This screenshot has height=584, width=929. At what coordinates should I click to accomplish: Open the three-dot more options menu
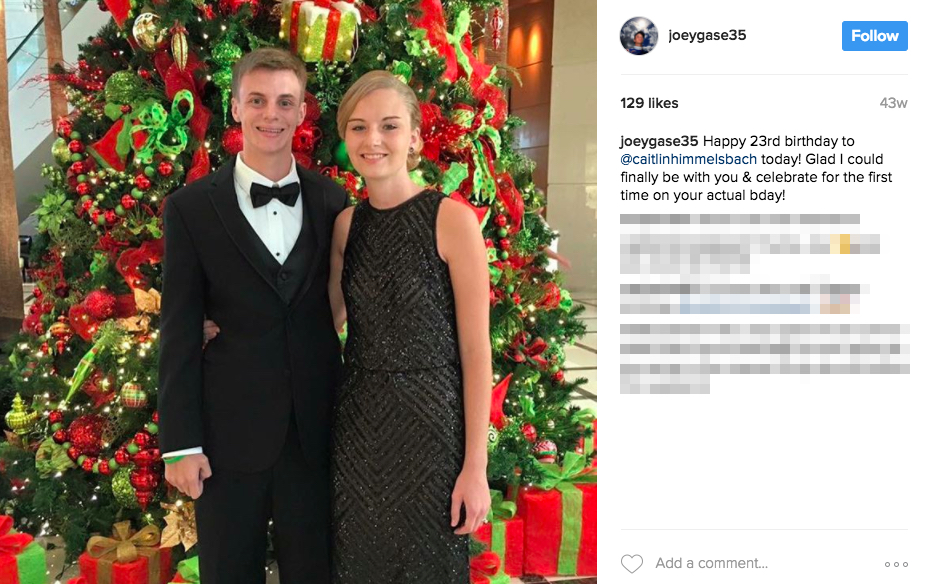click(896, 564)
